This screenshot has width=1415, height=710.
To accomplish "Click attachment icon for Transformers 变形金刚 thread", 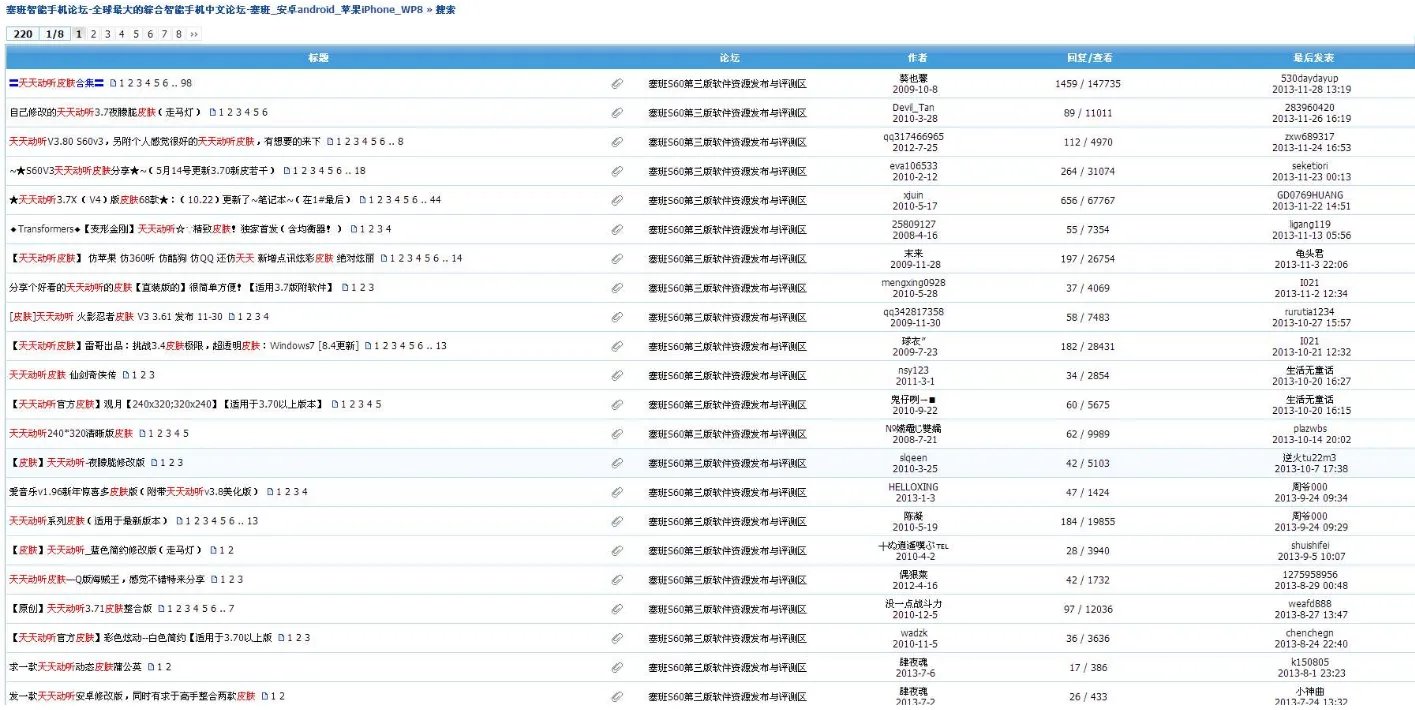I will (x=617, y=230).
